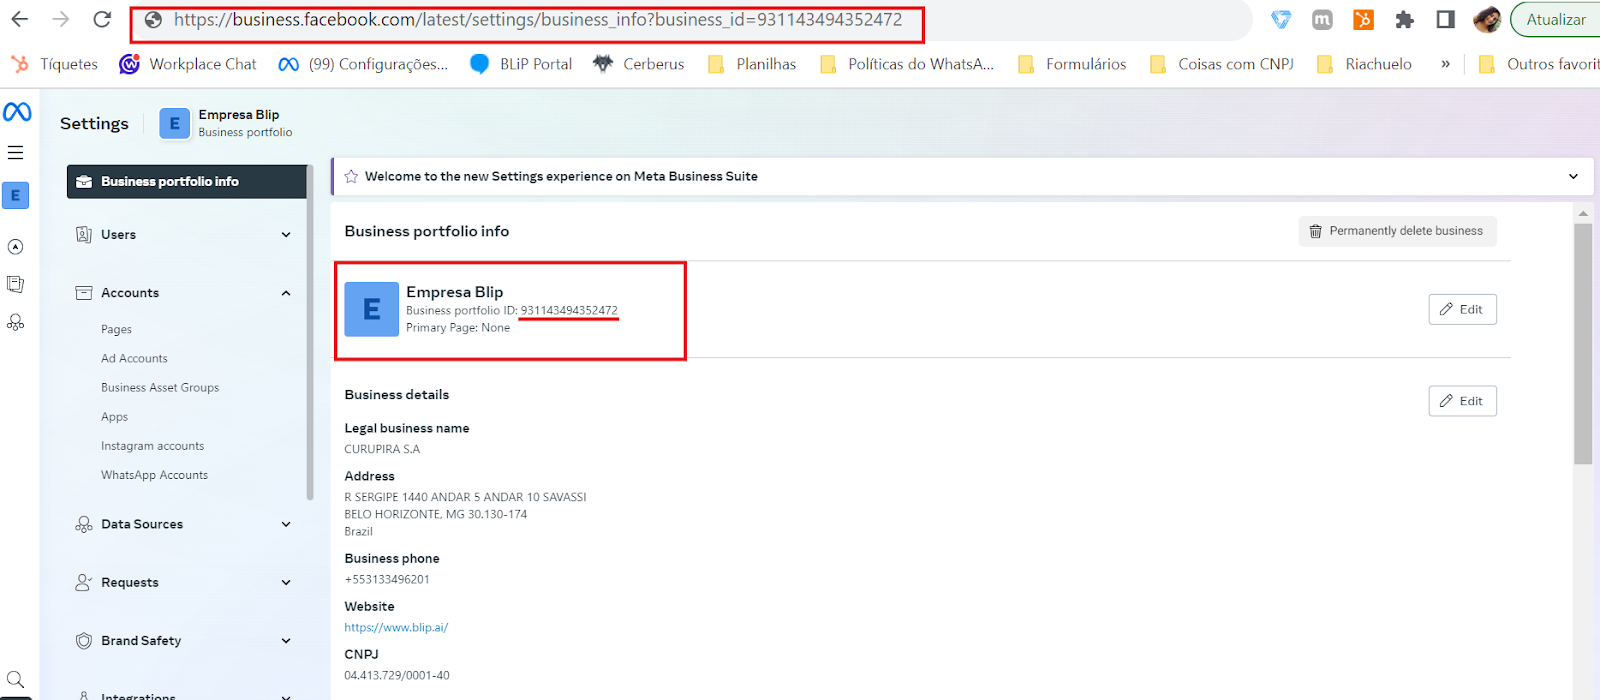Screen dimensions: 1600x700
Task: Click the CURUPIRA S.A legal name text
Action: coord(382,449)
